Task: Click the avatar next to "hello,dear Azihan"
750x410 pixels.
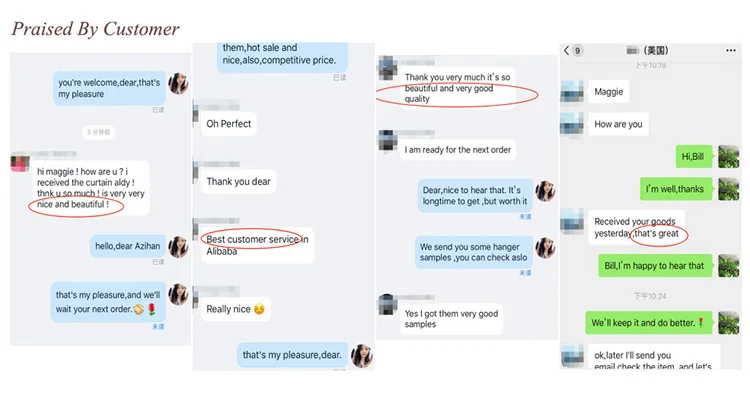Action: (x=178, y=247)
